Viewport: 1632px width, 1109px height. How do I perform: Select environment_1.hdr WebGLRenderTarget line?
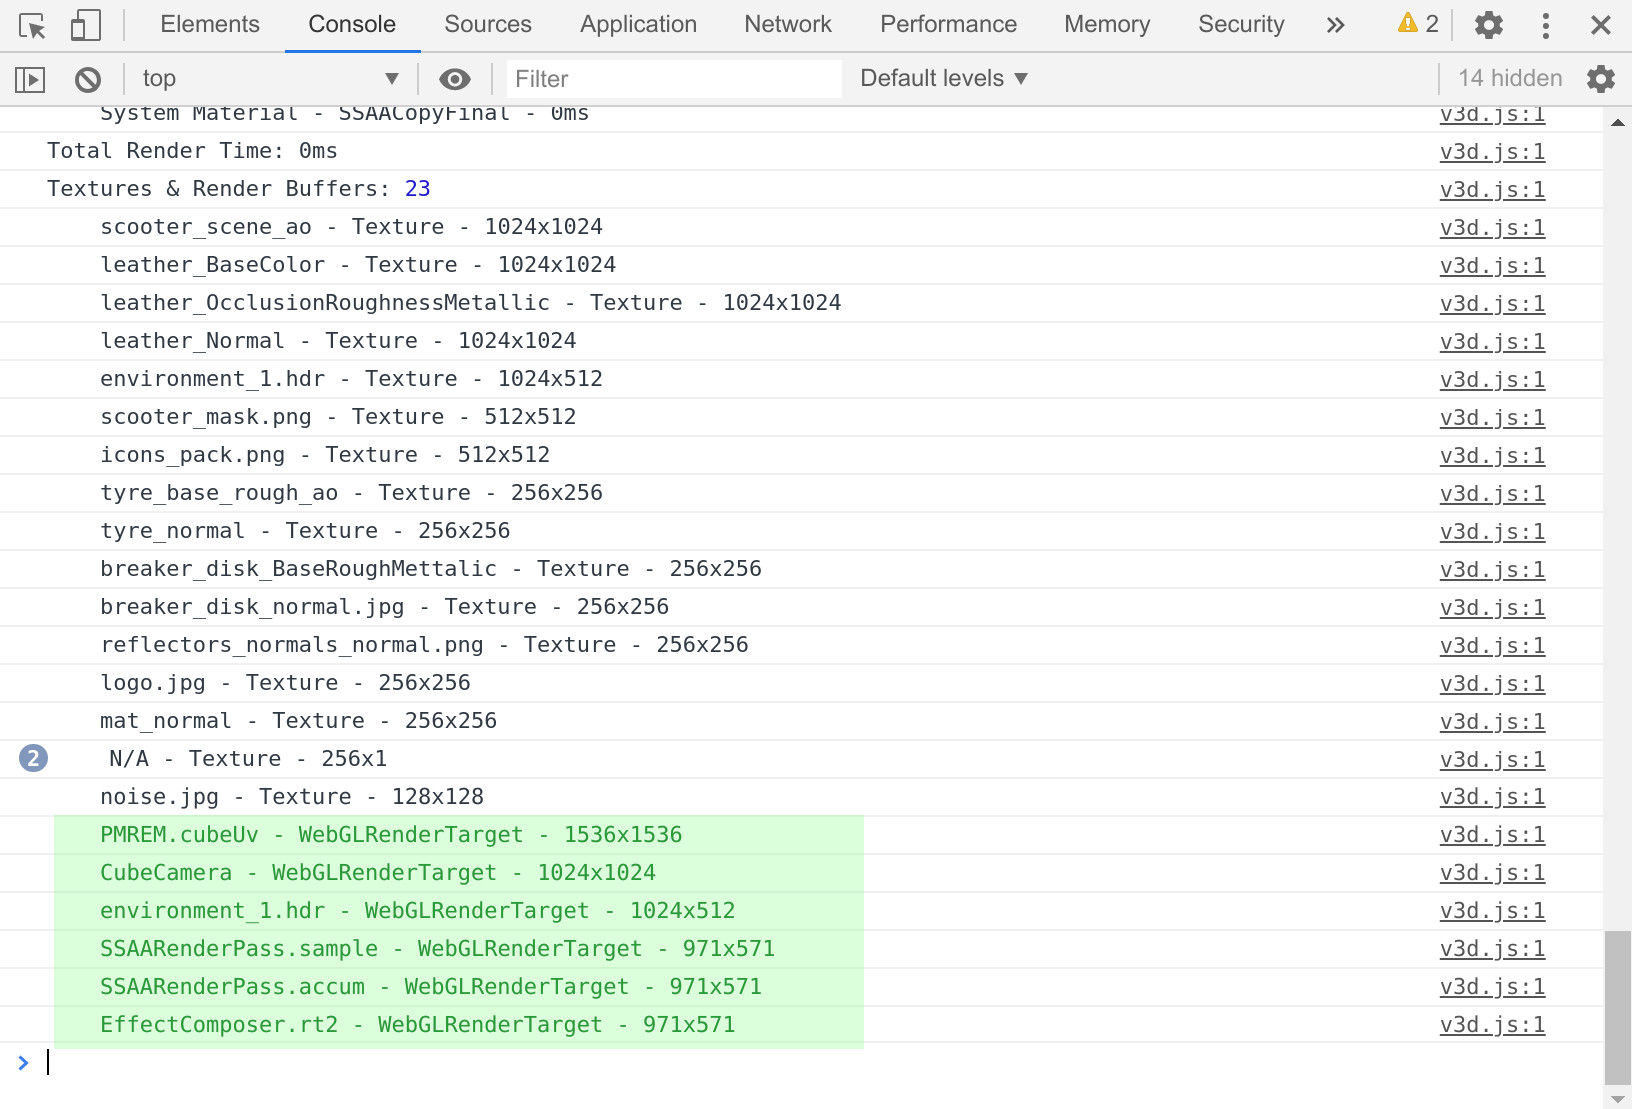(x=417, y=911)
